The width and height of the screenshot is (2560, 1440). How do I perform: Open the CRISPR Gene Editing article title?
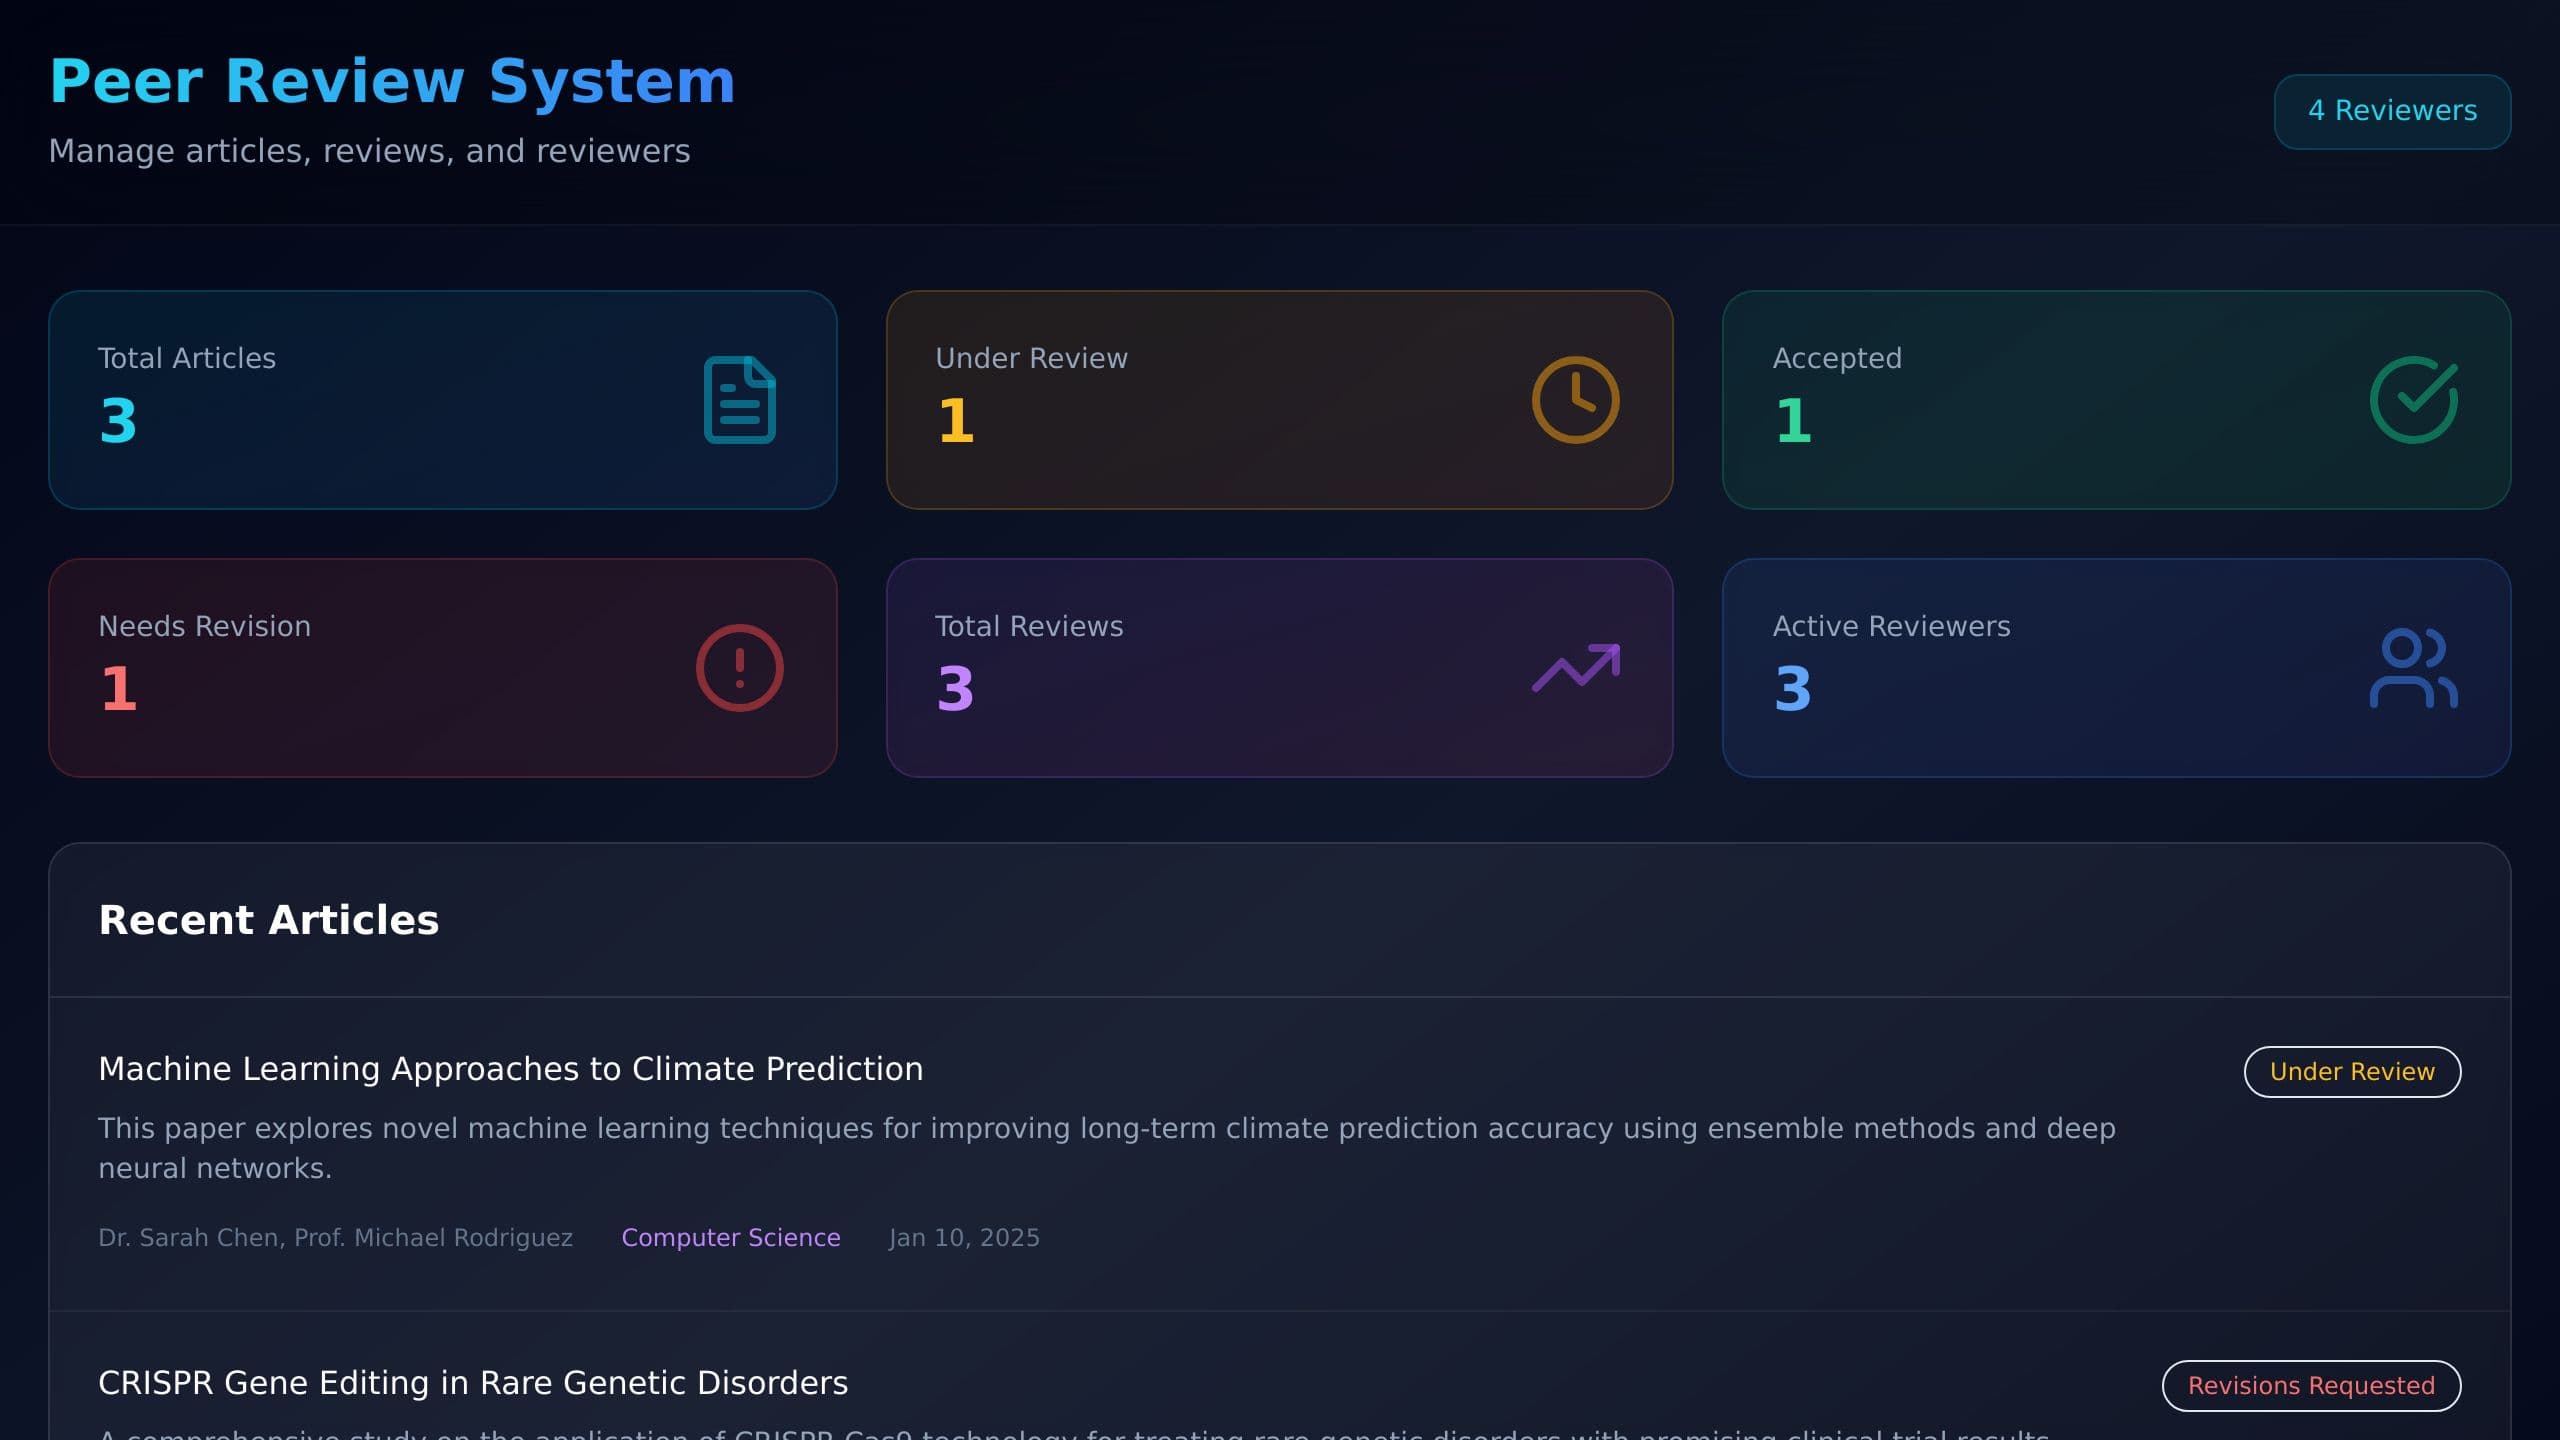tap(473, 1383)
